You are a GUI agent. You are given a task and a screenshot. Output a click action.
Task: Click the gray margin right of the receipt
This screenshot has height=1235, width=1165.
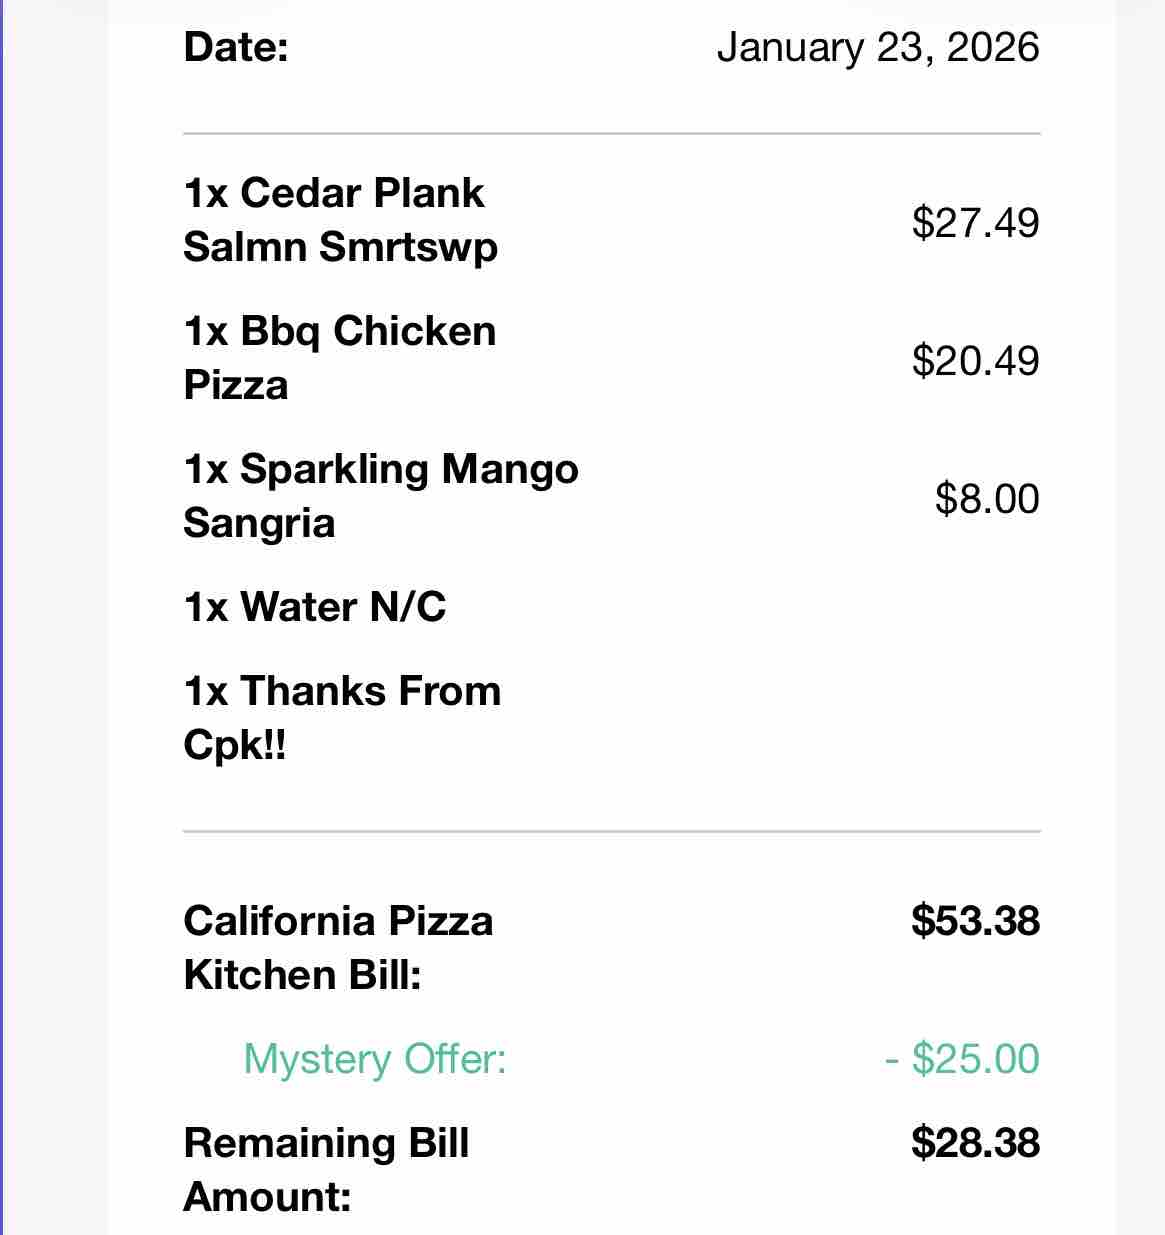[1140, 617]
